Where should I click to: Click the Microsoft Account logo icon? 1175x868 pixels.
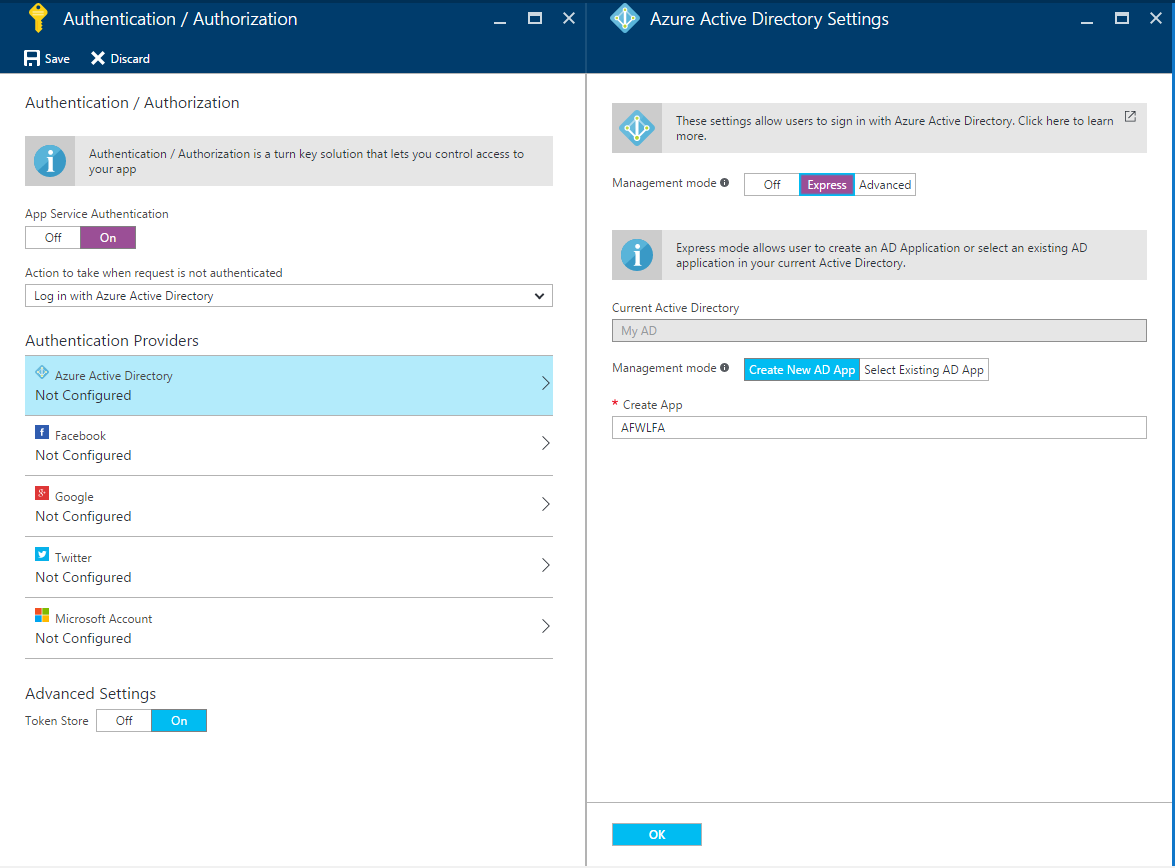coord(42,615)
